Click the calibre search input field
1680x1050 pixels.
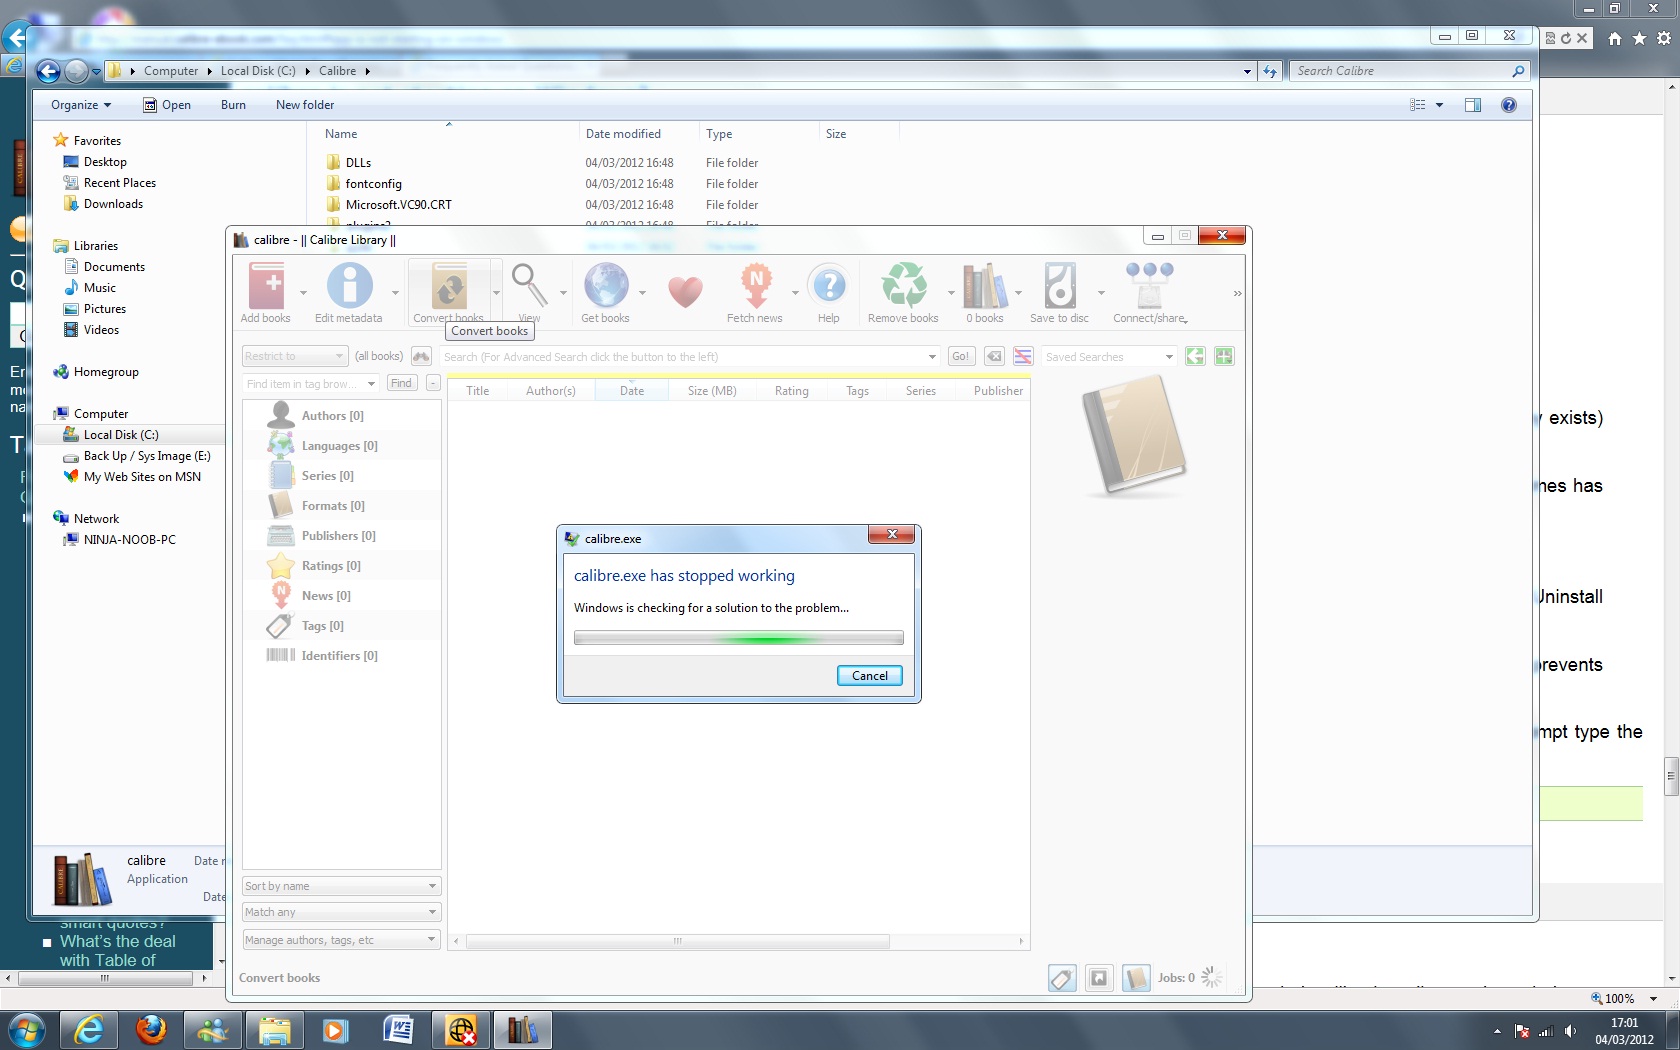(681, 357)
